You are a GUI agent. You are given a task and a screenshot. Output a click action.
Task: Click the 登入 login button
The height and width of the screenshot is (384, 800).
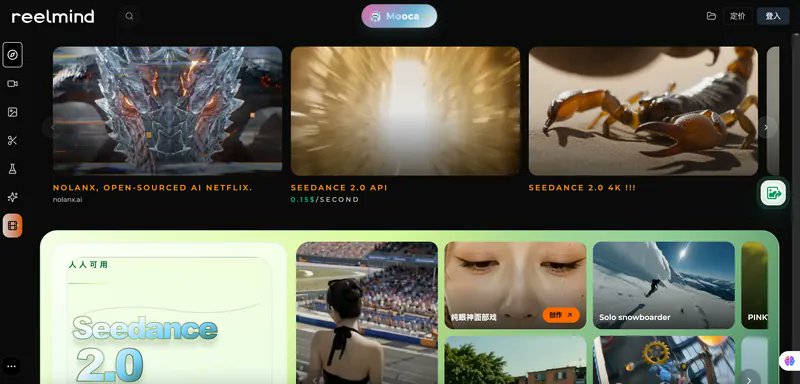coord(773,16)
